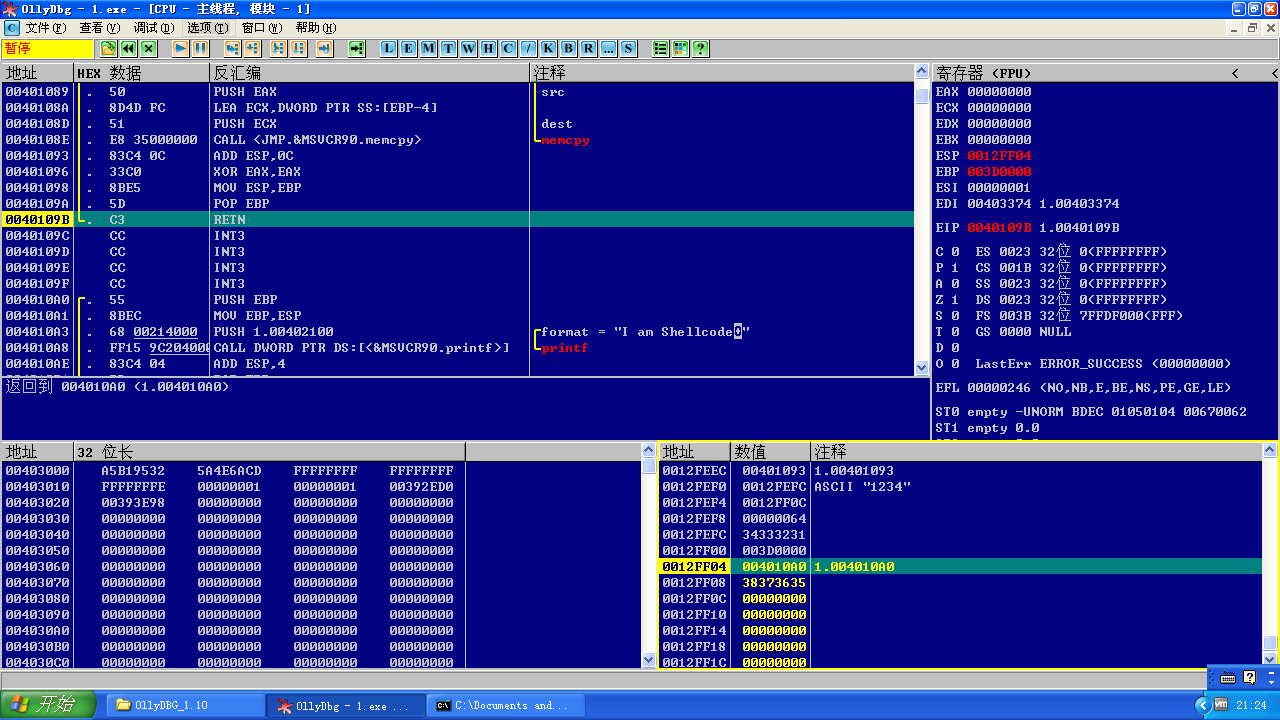Click the Step over toolbar icon

[252, 48]
